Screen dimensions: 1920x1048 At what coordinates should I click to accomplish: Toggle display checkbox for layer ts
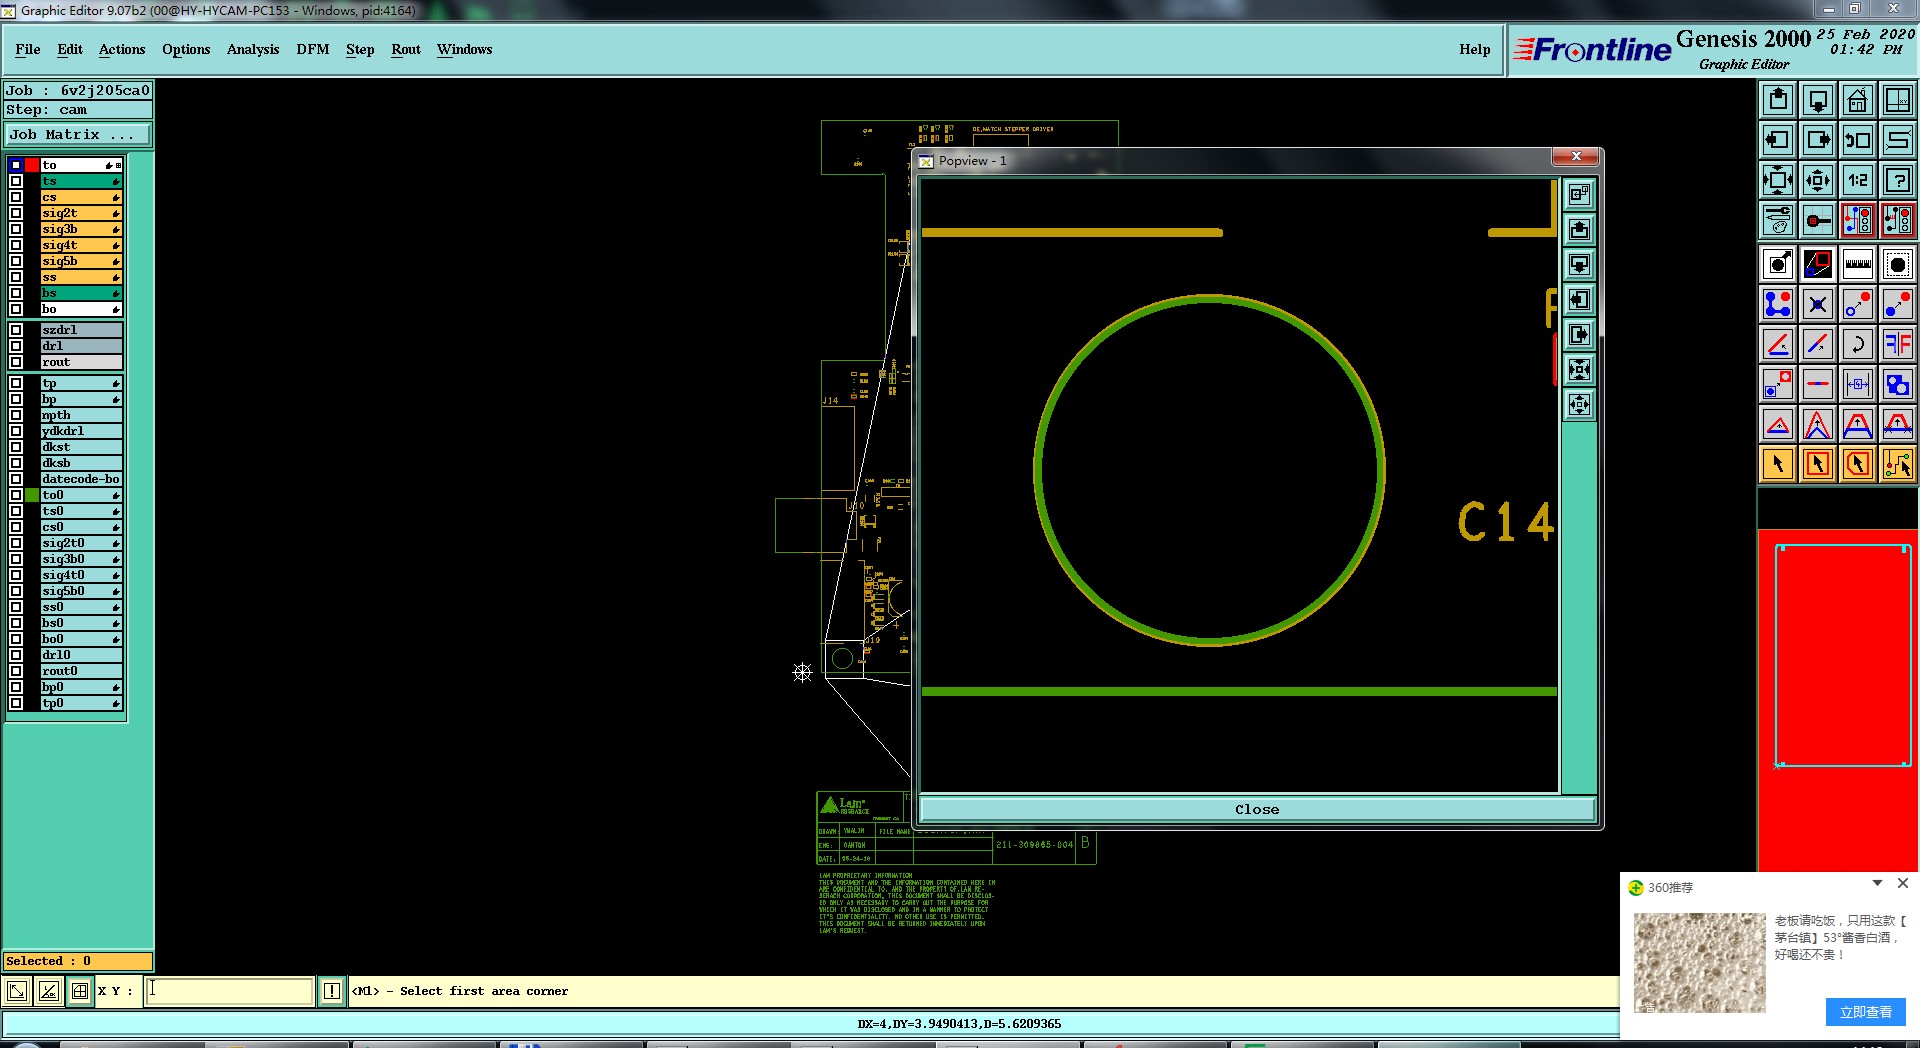click(16, 181)
